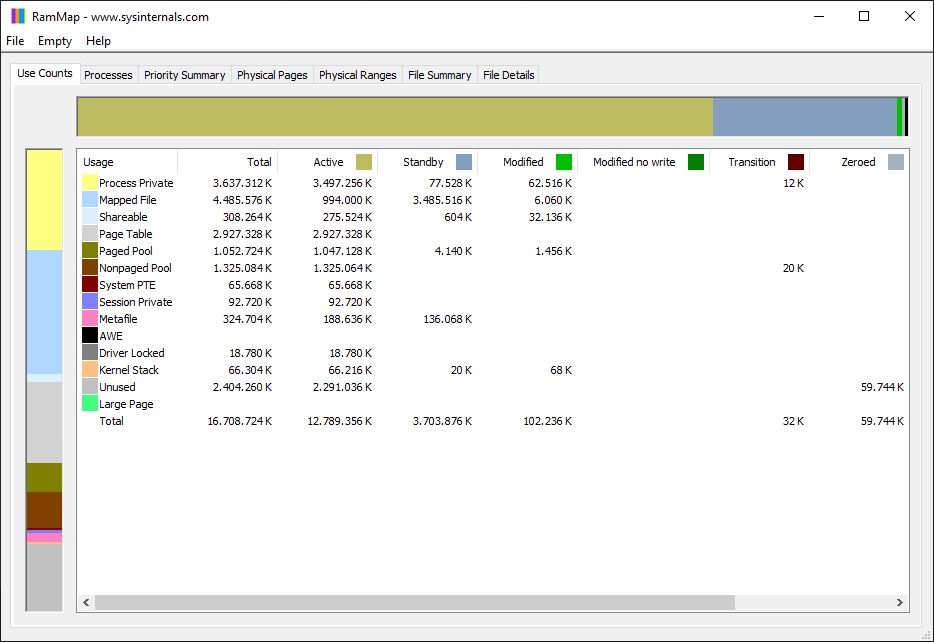Image resolution: width=934 pixels, height=642 pixels.
Task: Open the Help menu
Action: (x=98, y=40)
